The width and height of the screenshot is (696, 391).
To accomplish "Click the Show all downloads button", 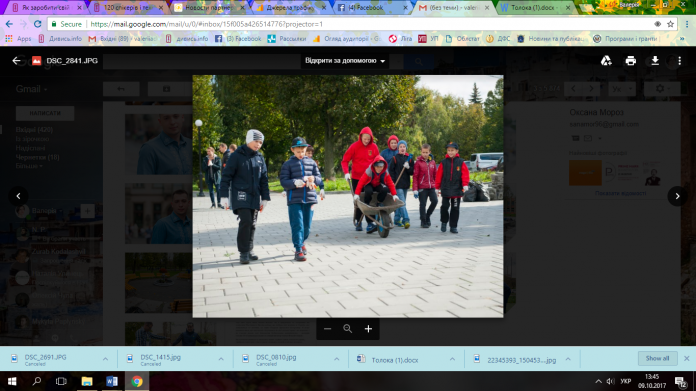I will (657, 358).
